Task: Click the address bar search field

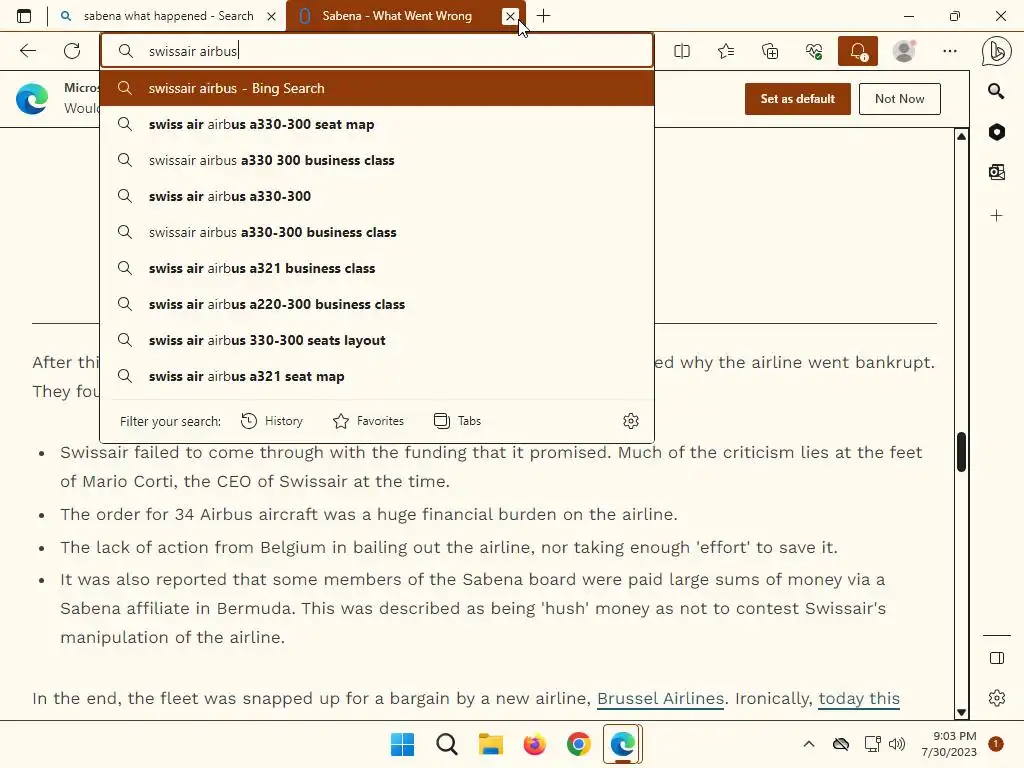Action: pyautogui.click(x=377, y=51)
